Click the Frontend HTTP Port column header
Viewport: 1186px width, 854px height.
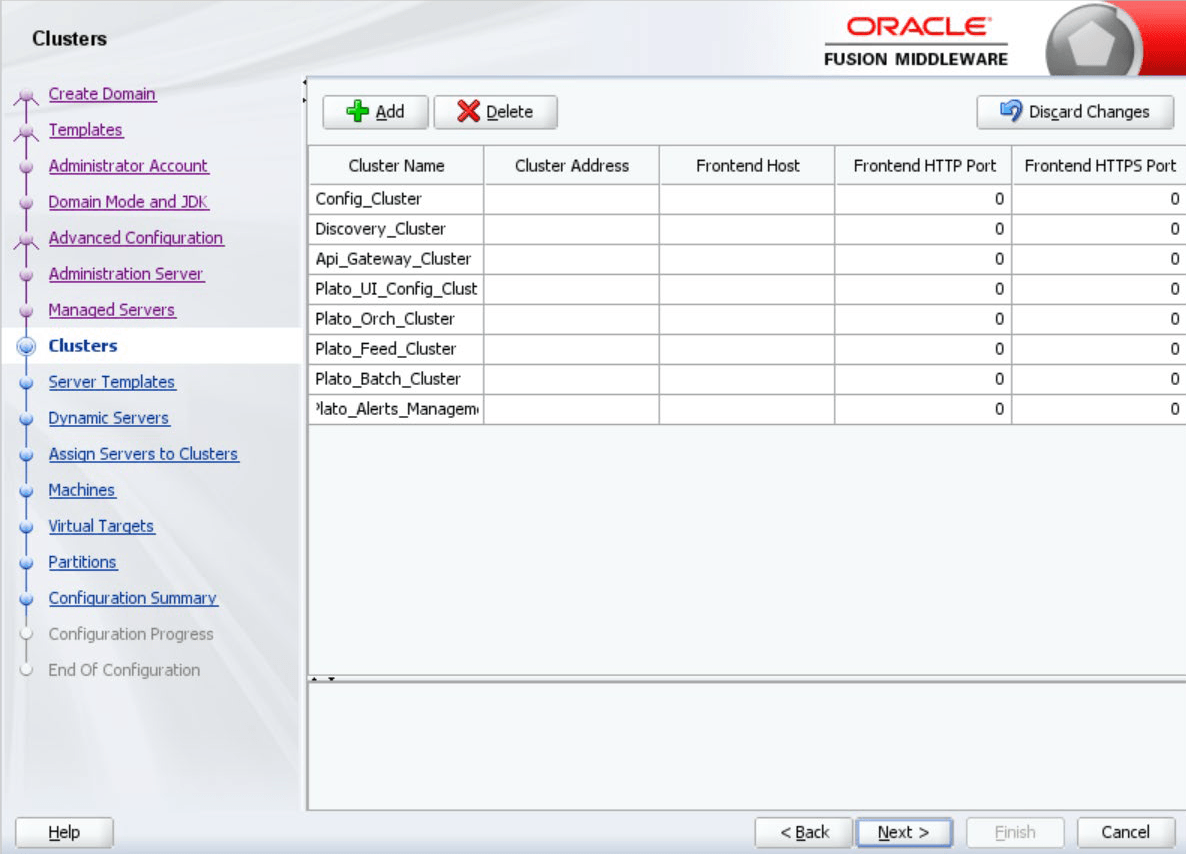[924, 166]
